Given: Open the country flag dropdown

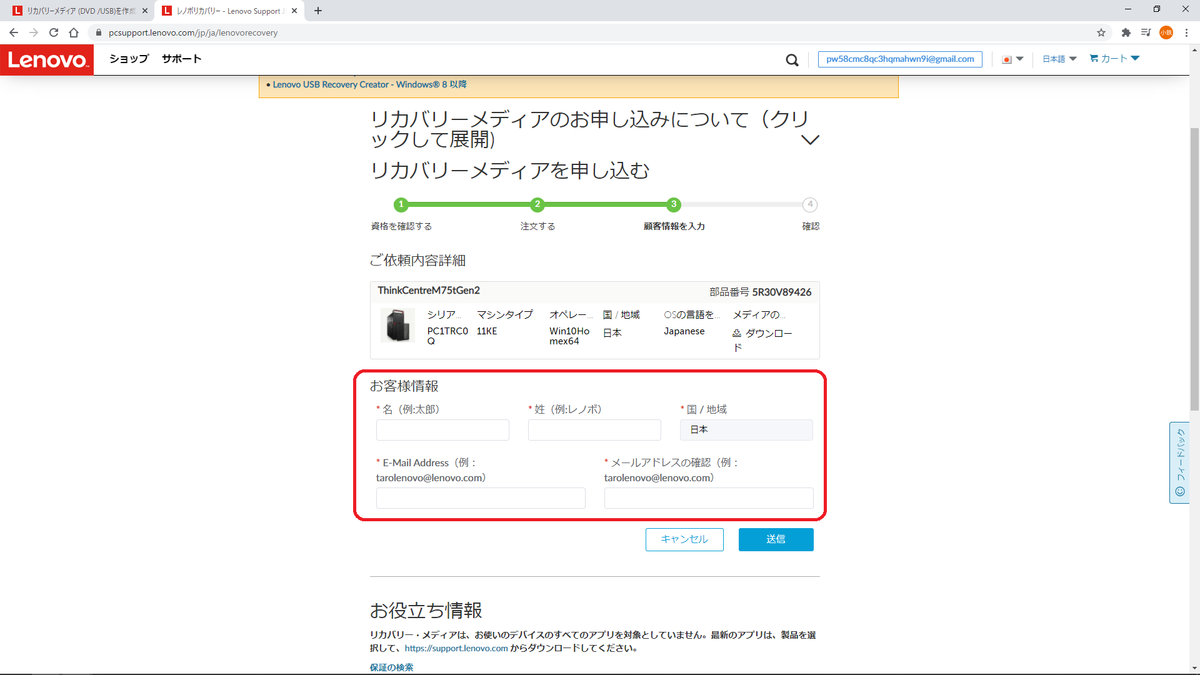Looking at the screenshot, I should pyautogui.click(x=1013, y=59).
